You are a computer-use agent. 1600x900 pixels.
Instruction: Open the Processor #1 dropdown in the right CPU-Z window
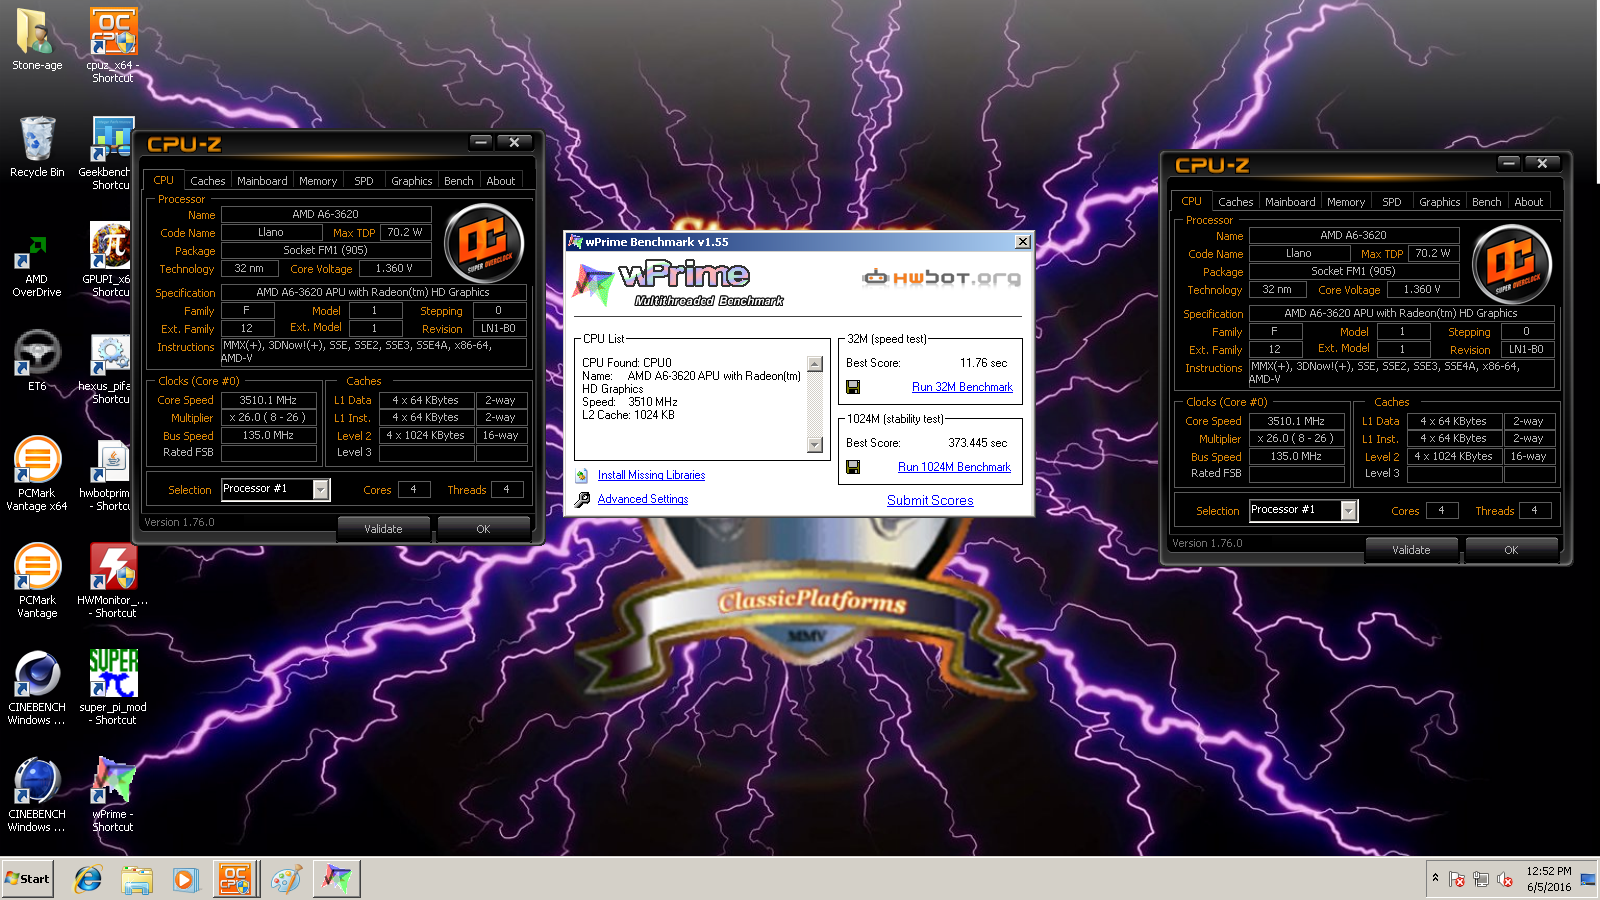(x=1349, y=510)
